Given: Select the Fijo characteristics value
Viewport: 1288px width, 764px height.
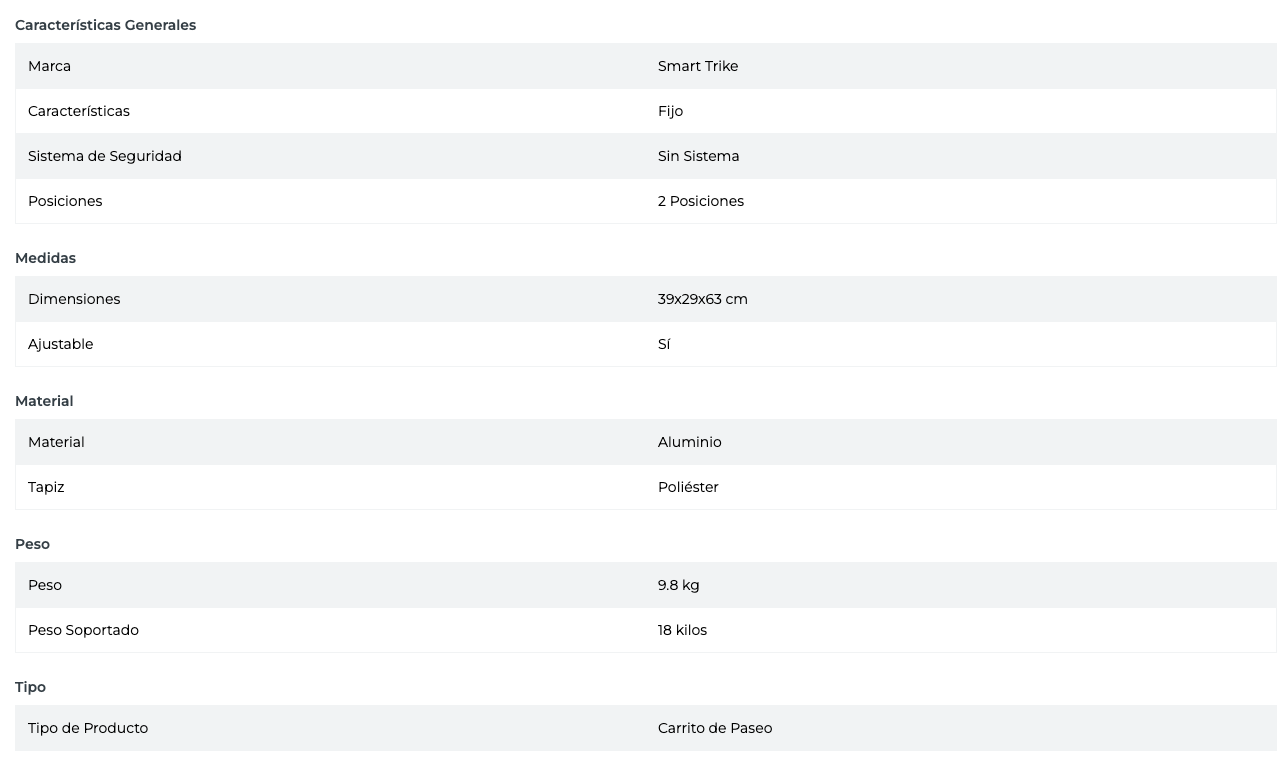Looking at the screenshot, I should pos(670,111).
